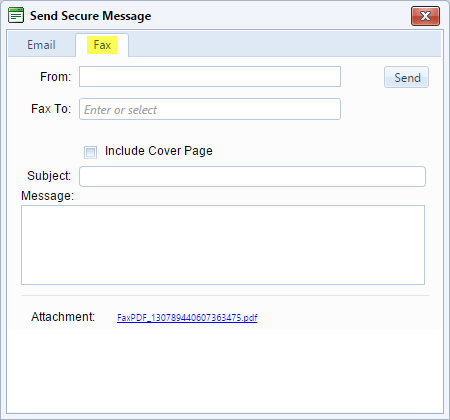
Task: Open the Fax To combo box
Action: [210, 109]
